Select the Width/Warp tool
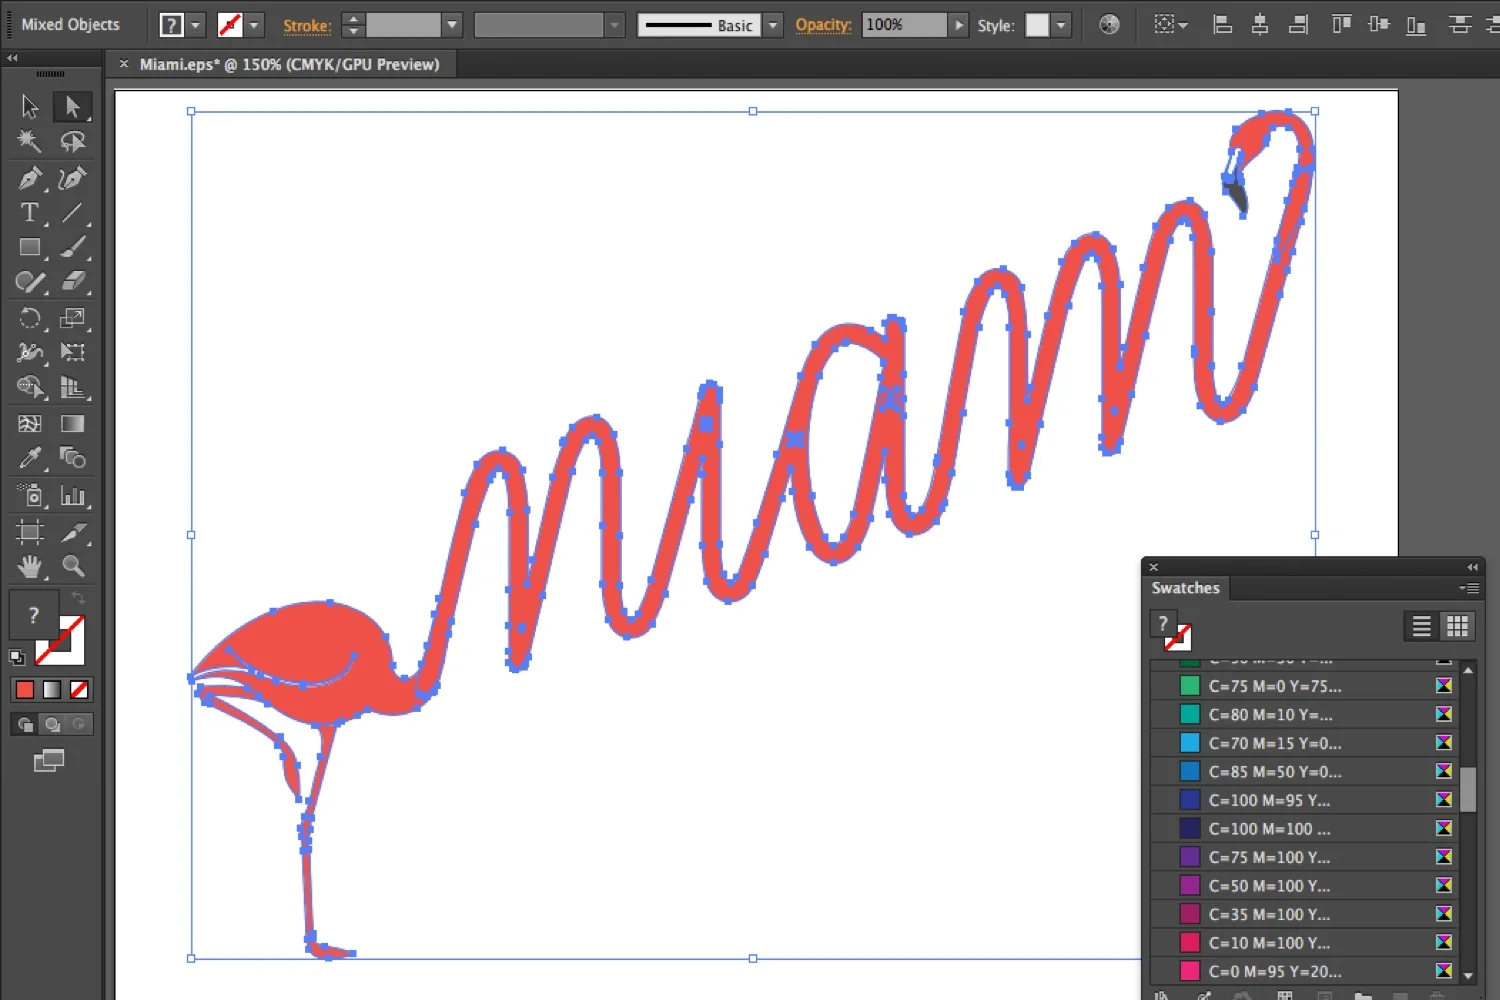 [x=29, y=352]
